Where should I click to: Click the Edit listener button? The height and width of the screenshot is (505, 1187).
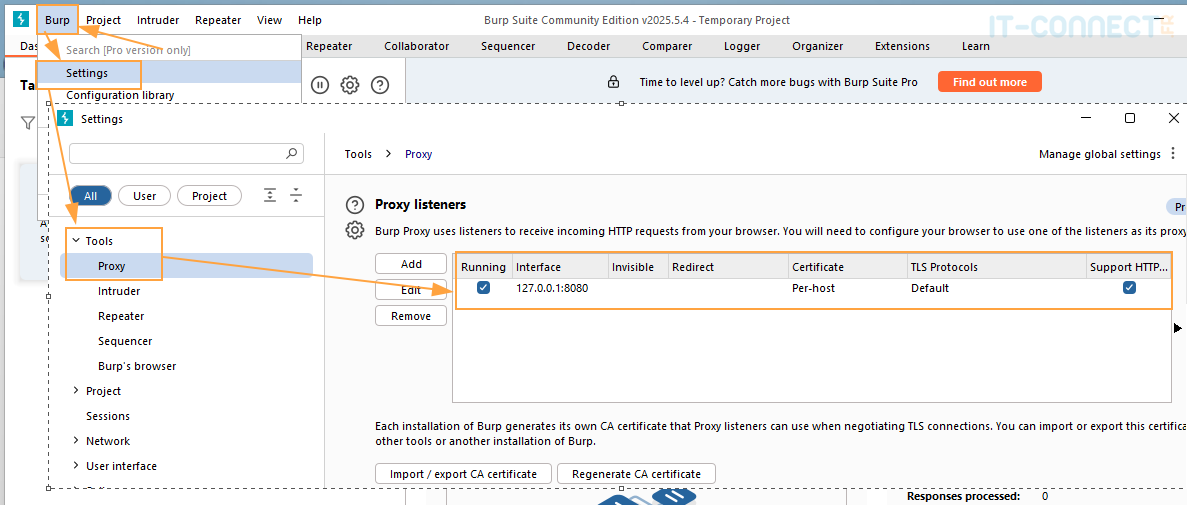pos(411,290)
